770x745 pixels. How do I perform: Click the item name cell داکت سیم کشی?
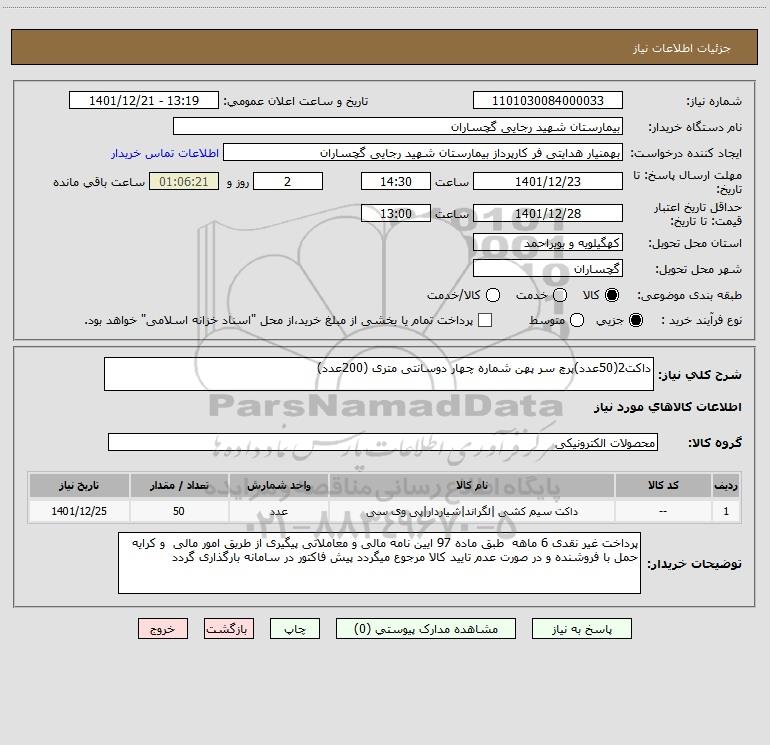(x=471, y=511)
